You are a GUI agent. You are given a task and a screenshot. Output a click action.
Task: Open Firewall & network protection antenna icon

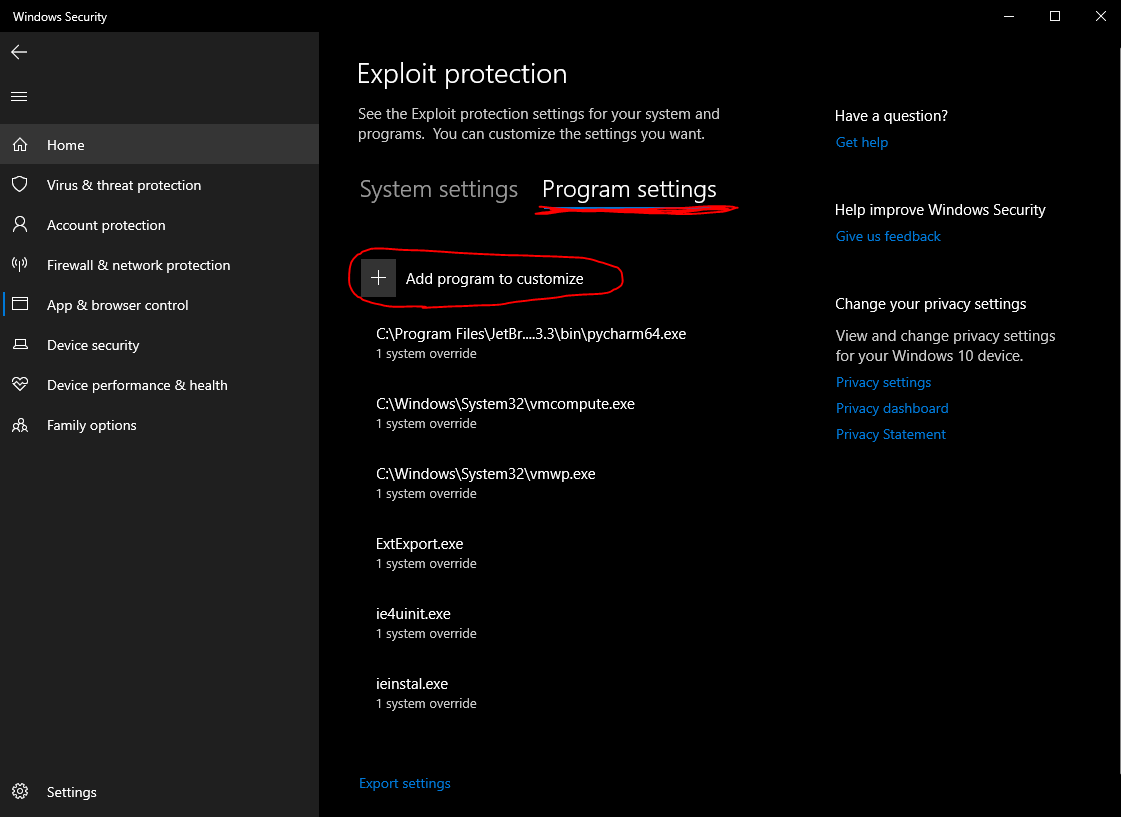(19, 265)
